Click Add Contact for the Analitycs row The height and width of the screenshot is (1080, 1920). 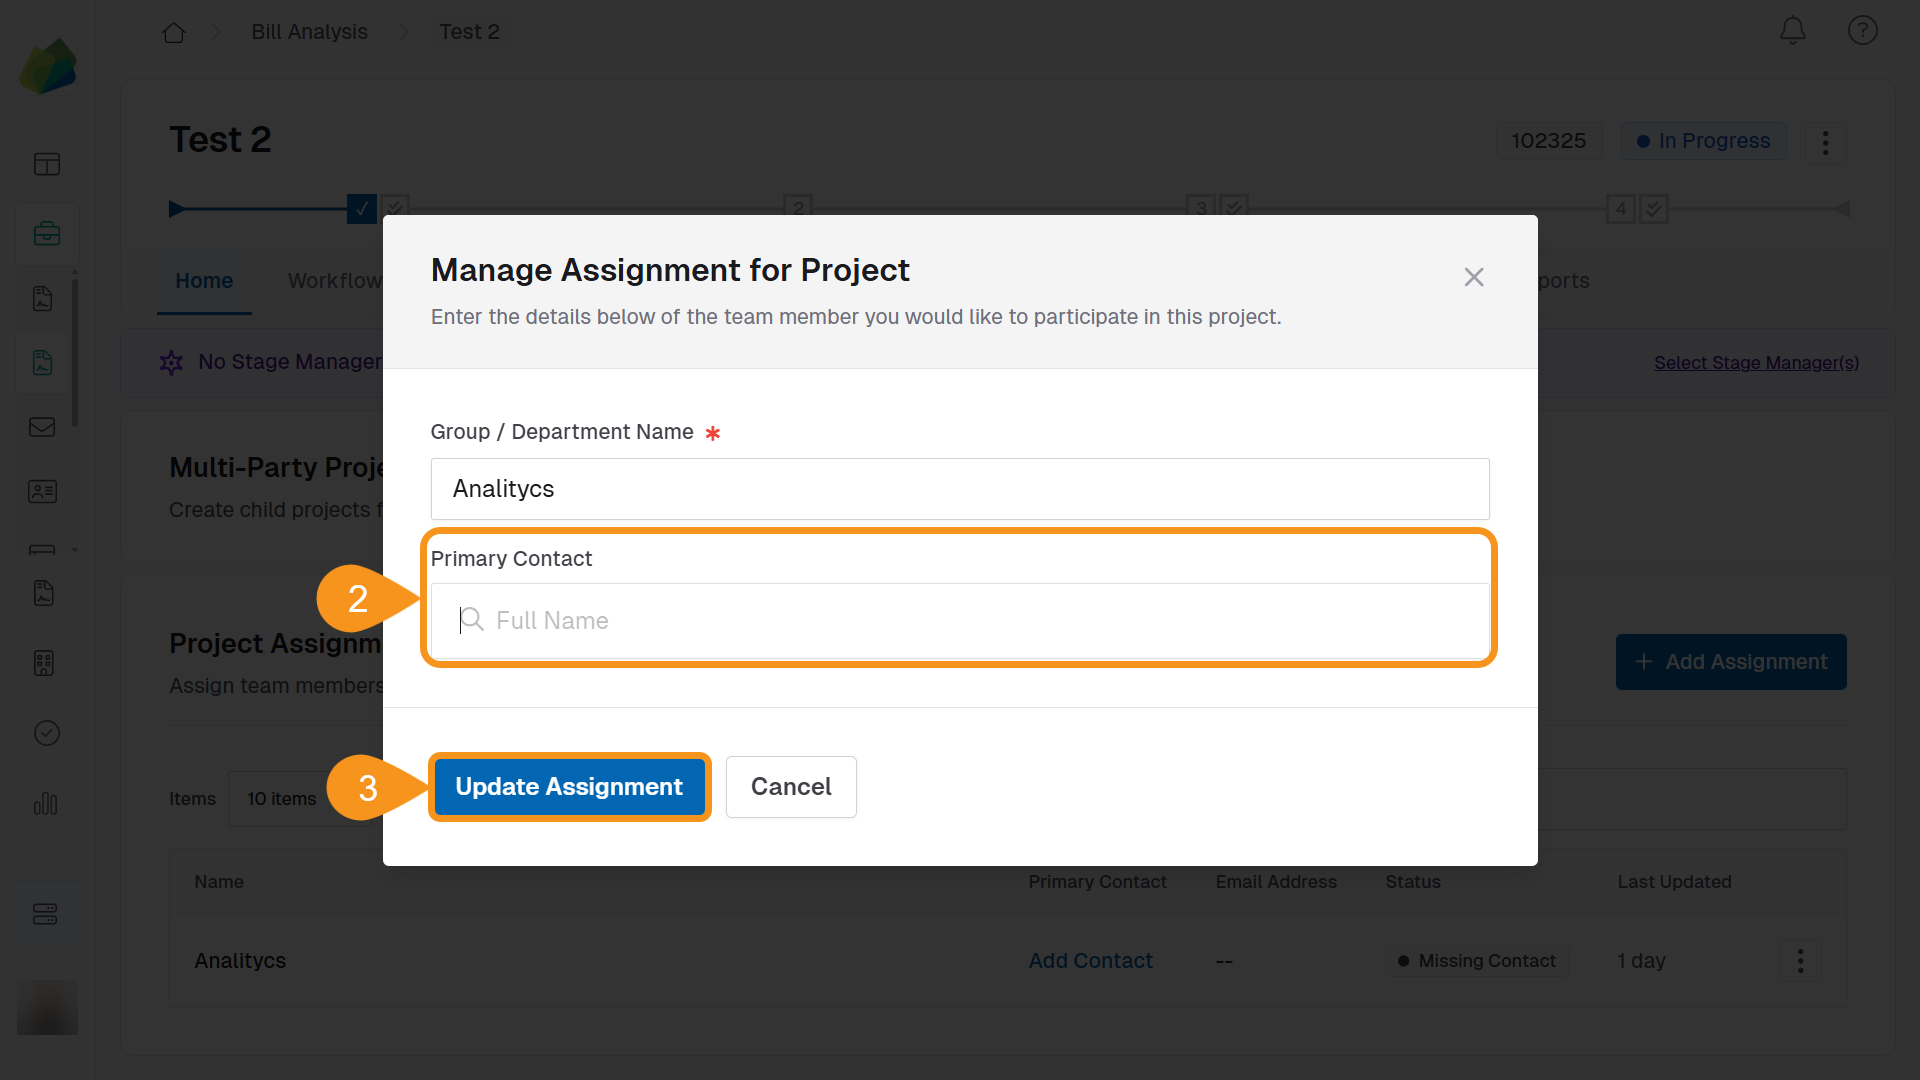coord(1089,961)
